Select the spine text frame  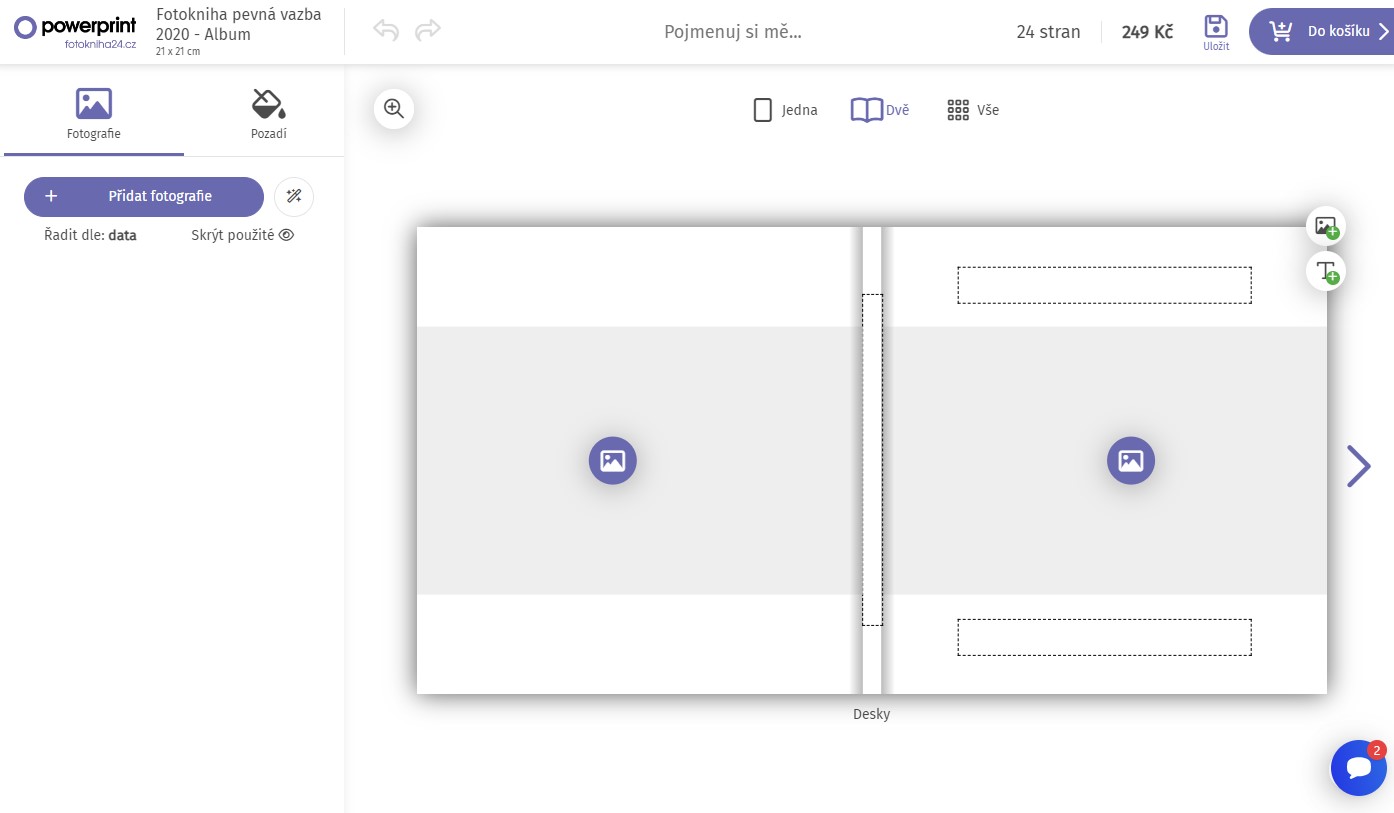(872, 460)
